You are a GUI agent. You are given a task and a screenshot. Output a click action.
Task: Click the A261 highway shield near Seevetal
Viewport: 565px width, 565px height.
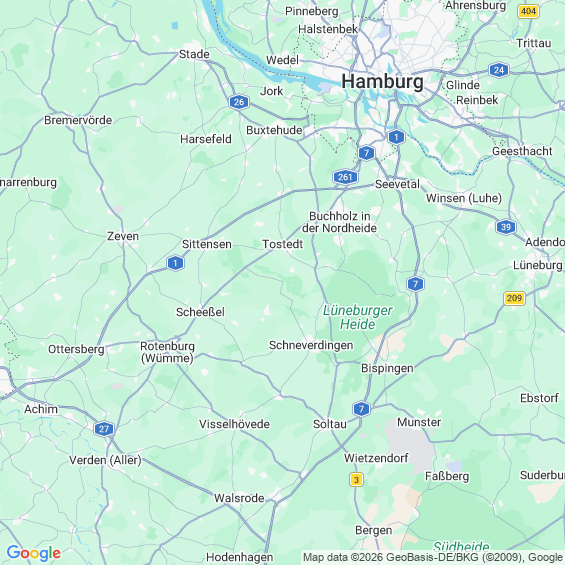345,177
